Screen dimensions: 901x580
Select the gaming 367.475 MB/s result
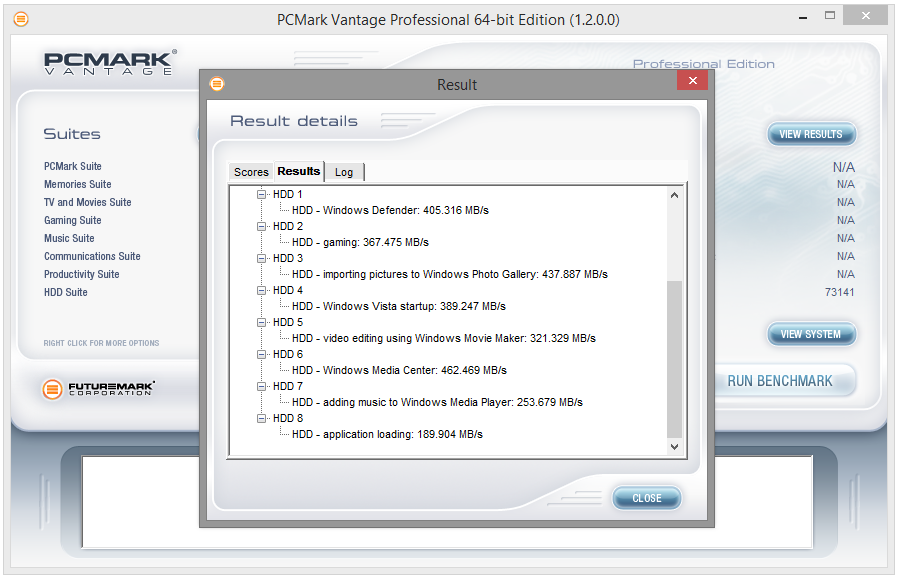(360, 243)
